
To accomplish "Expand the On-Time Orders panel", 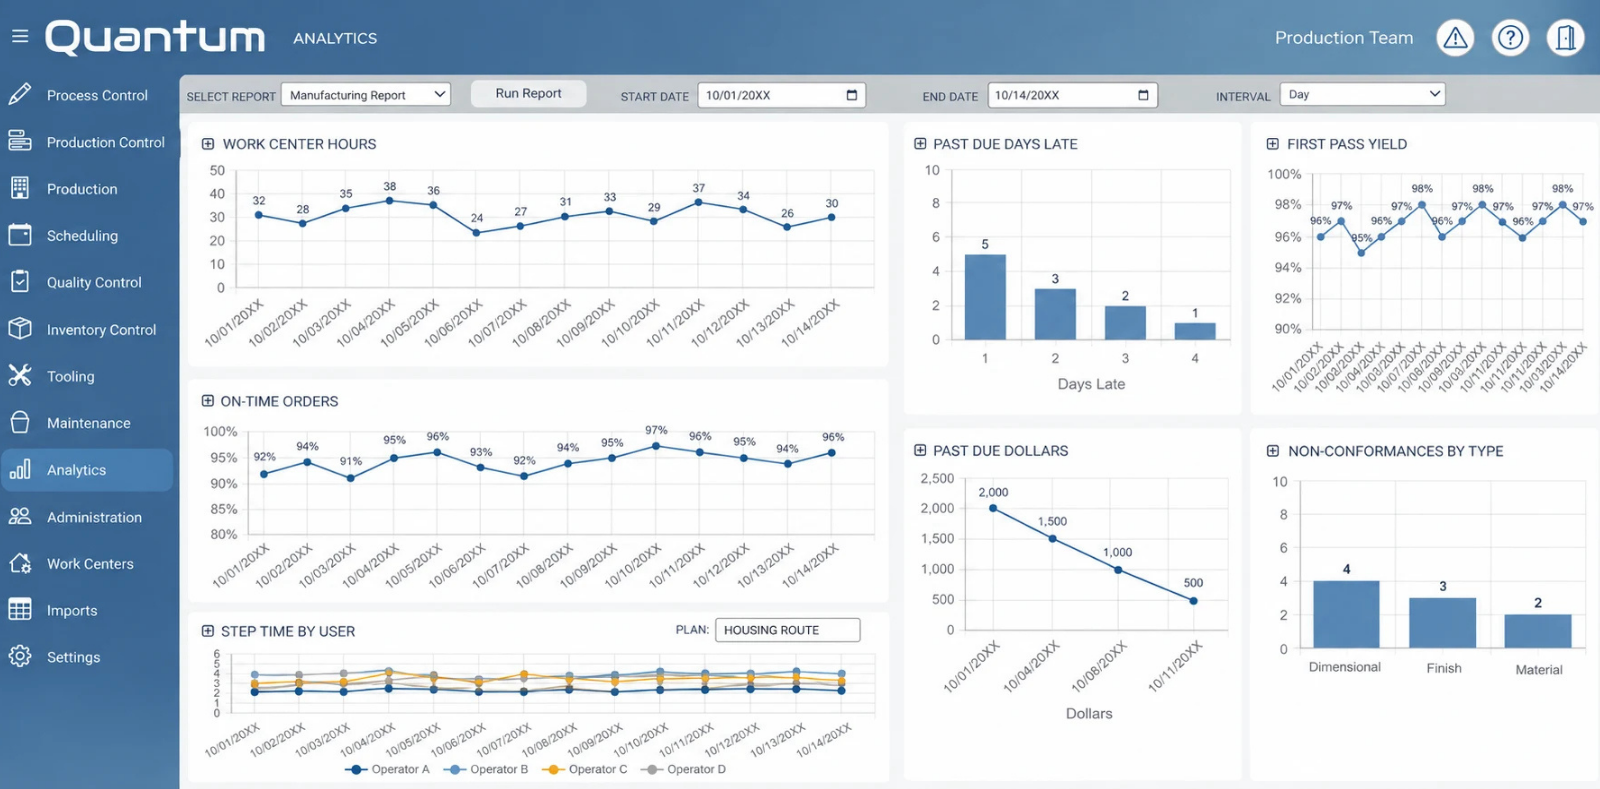I will (208, 401).
